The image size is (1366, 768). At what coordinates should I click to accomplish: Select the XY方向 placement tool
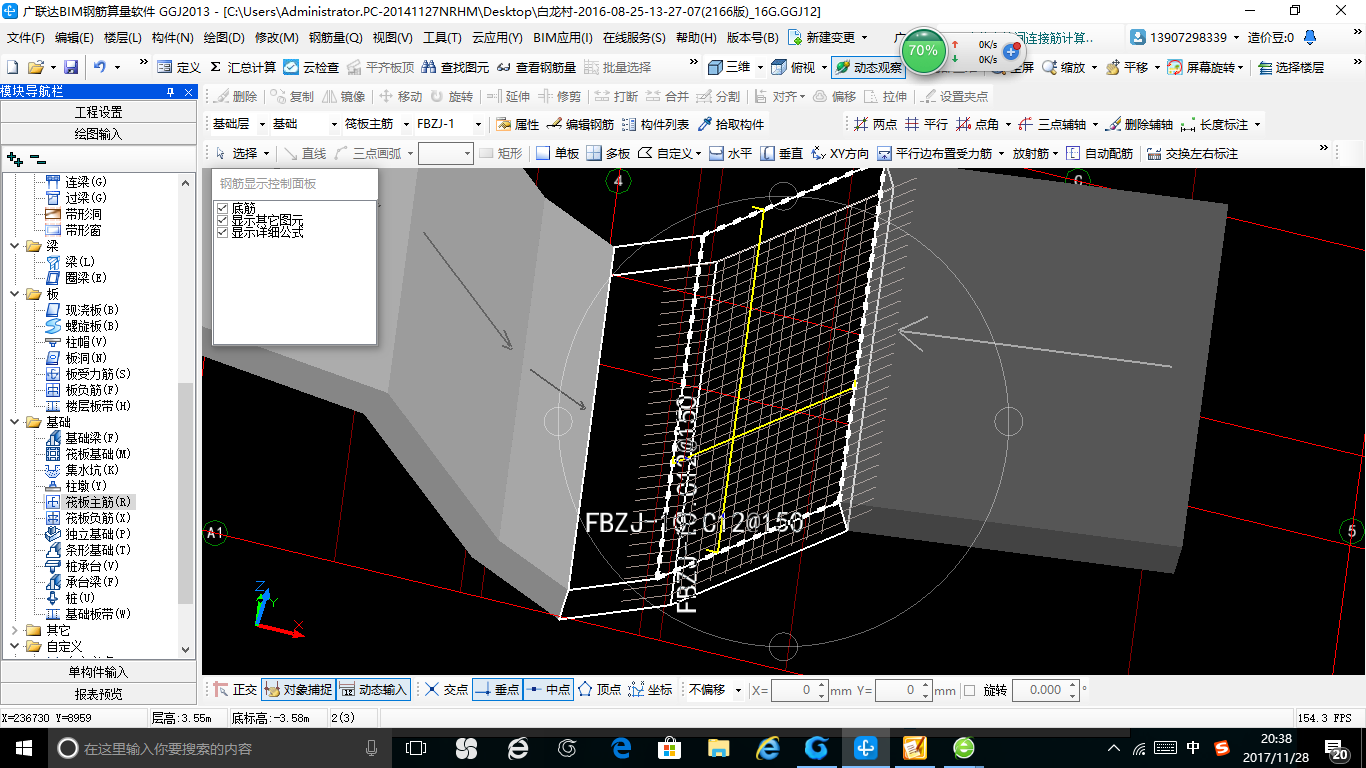[840, 153]
